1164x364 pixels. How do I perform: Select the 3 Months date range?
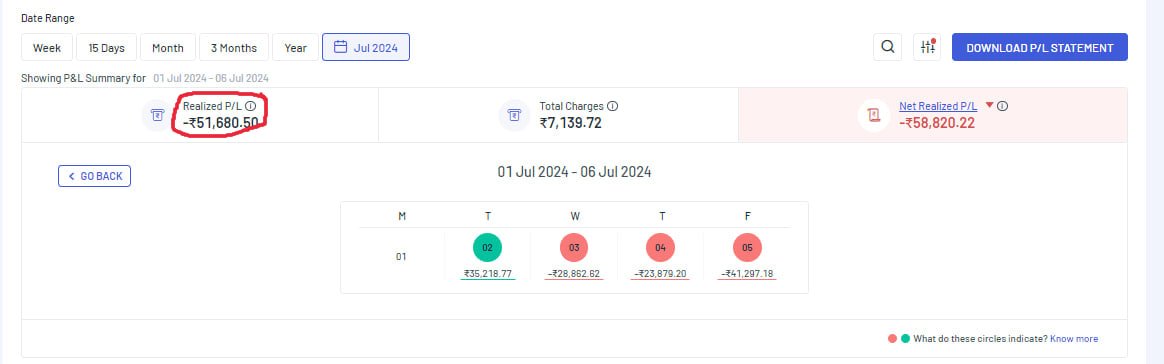pyautogui.click(x=234, y=48)
